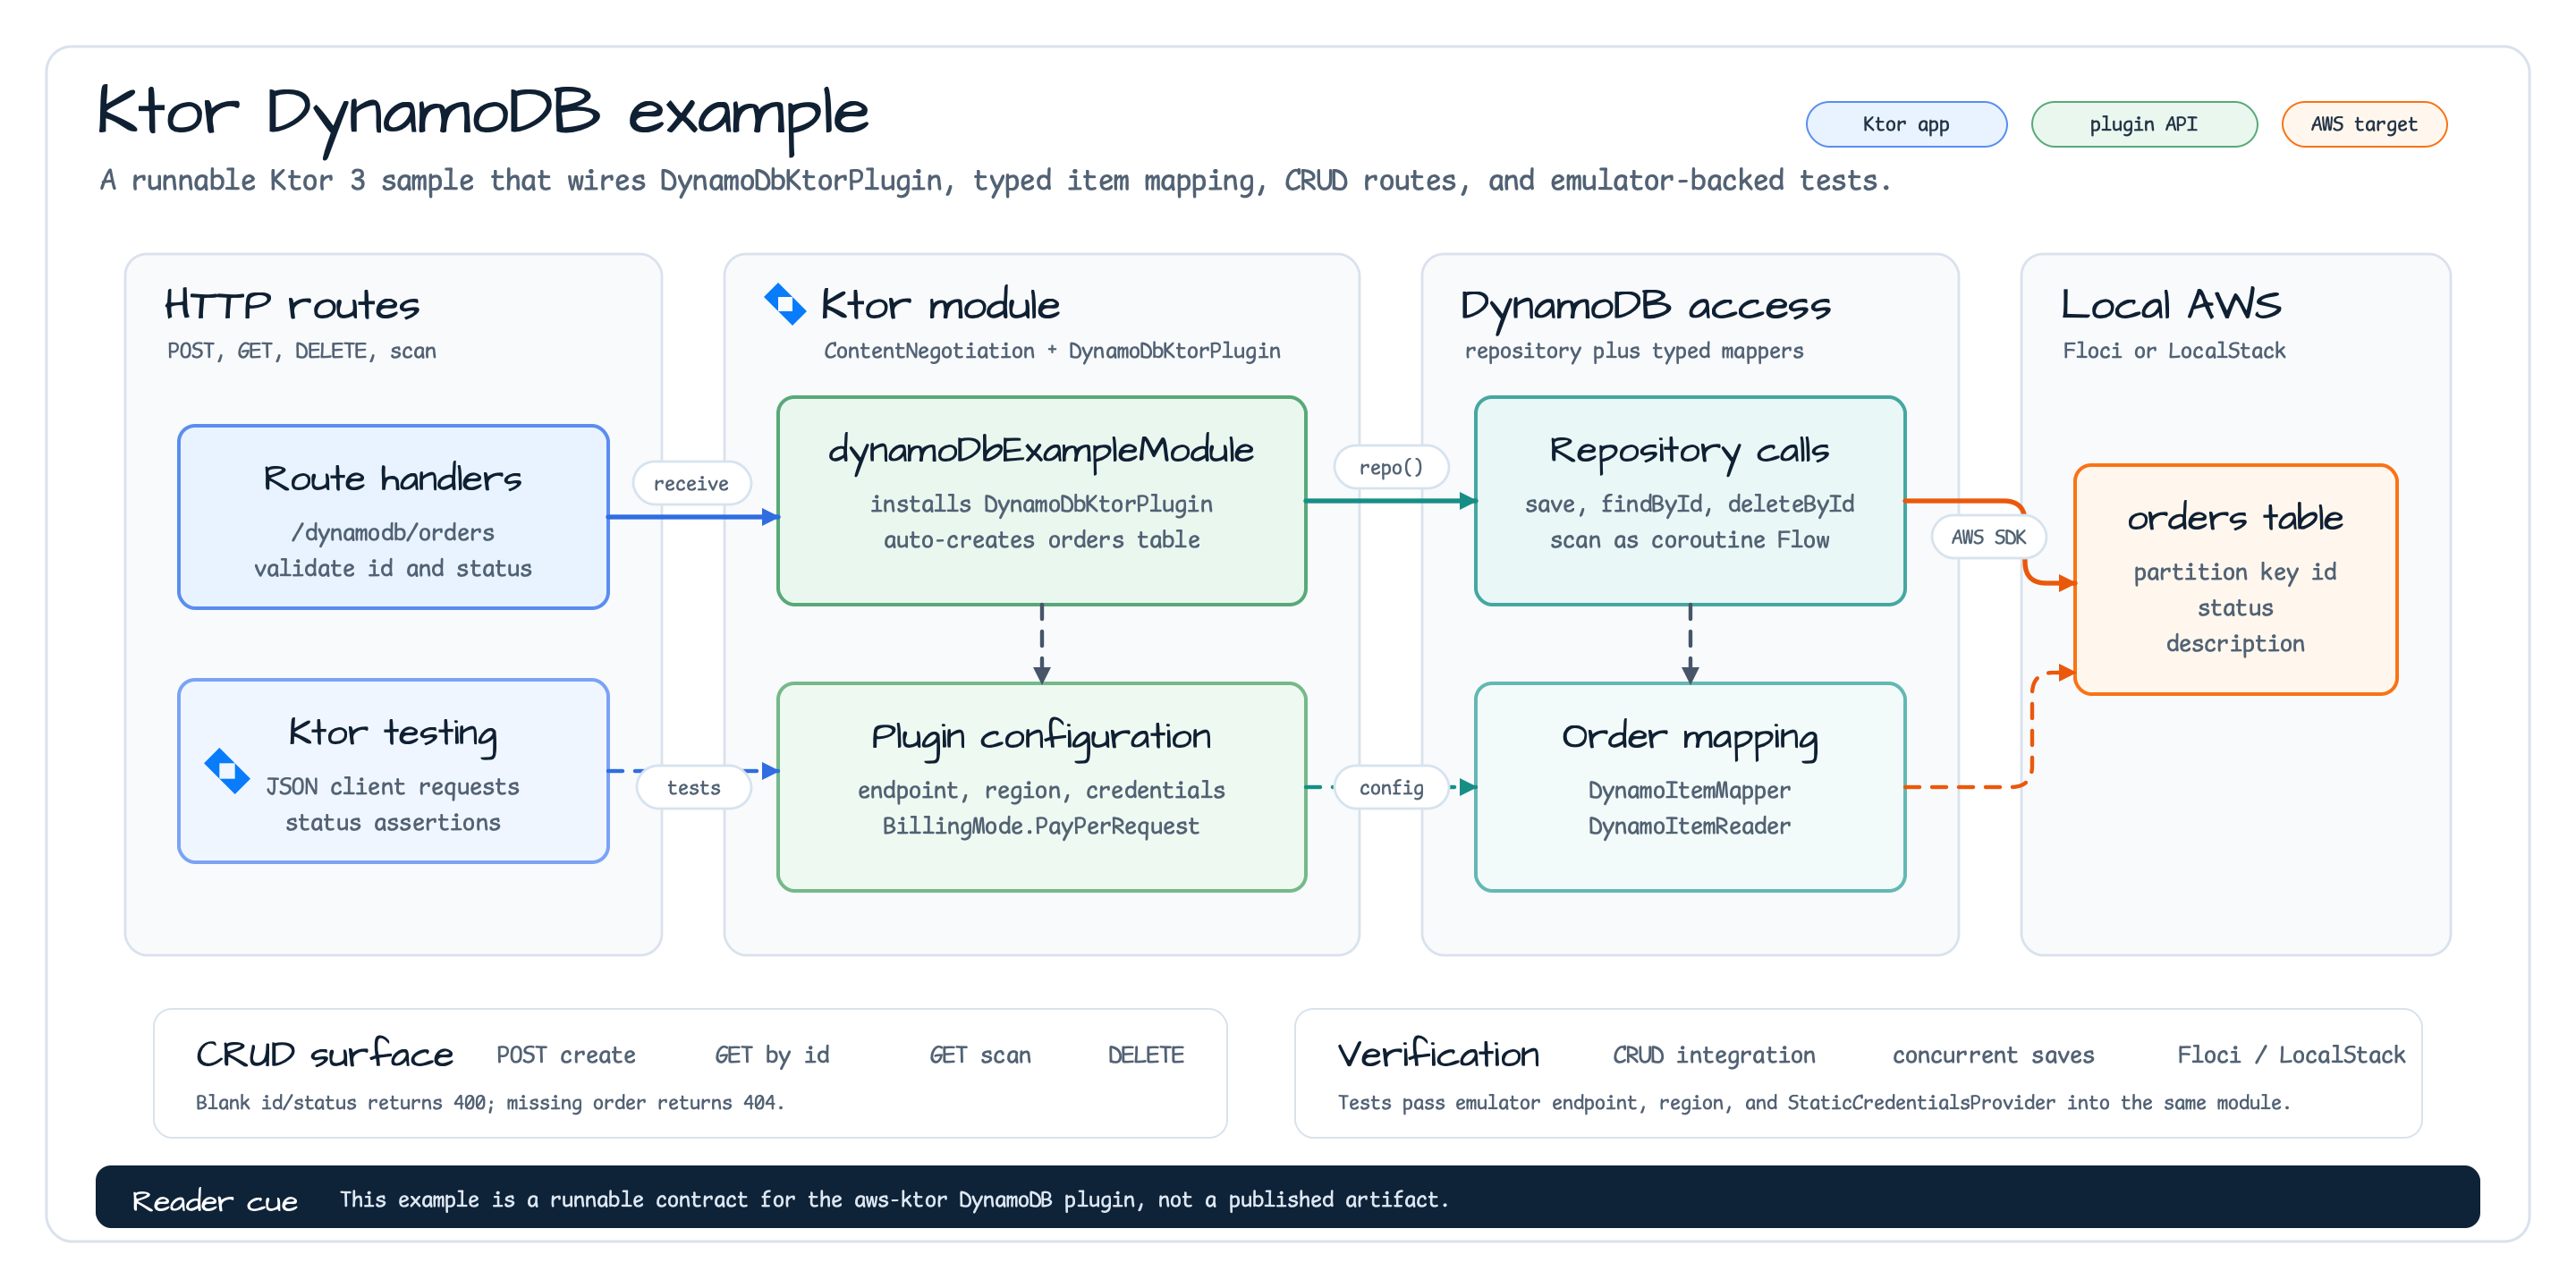Image resolution: width=2576 pixels, height=1288 pixels.
Task: Click the Repository calls box title
Action: coord(1689,451)
